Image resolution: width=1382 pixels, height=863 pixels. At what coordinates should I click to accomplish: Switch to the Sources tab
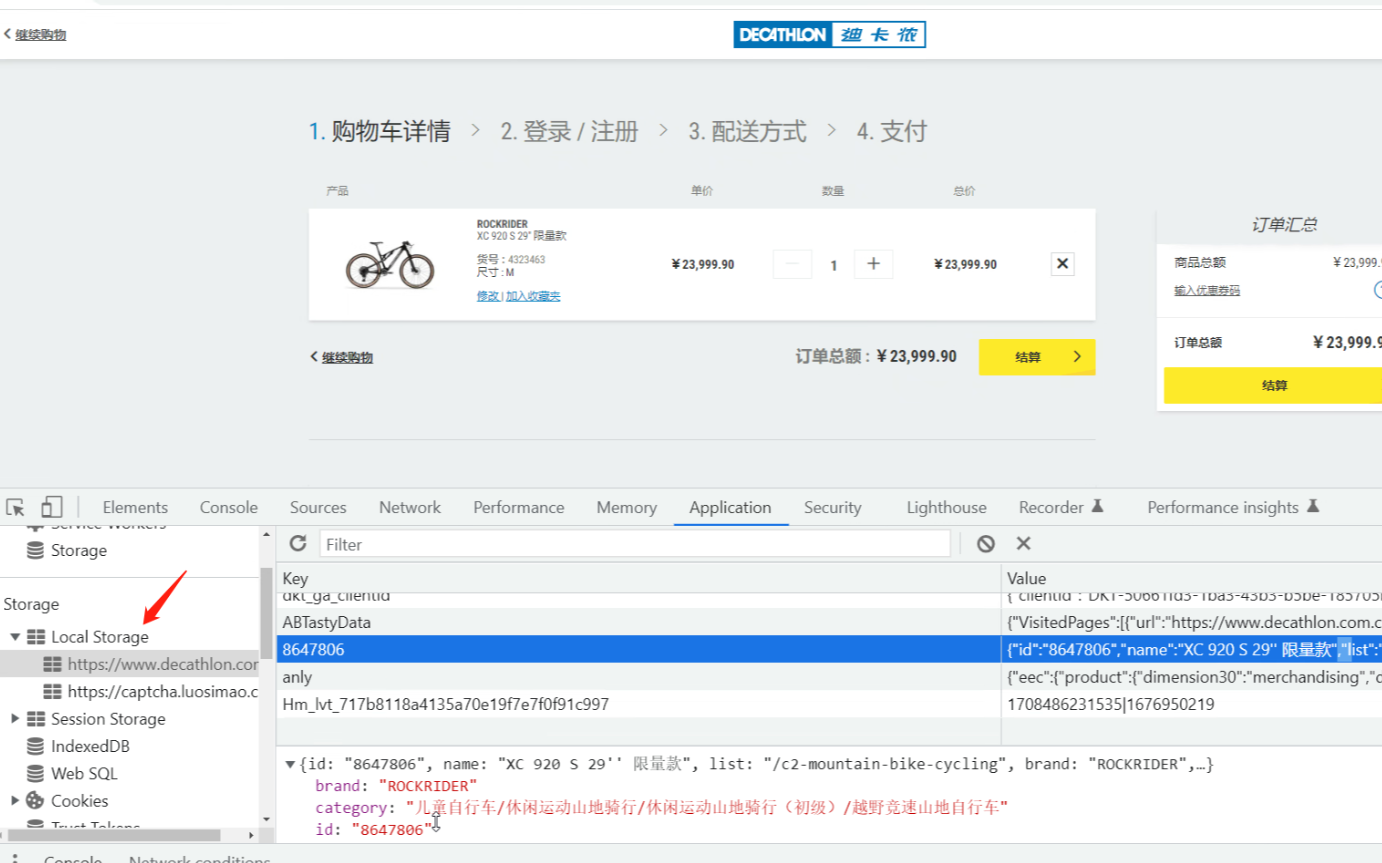pyautogui.click(x=318, y=507)
